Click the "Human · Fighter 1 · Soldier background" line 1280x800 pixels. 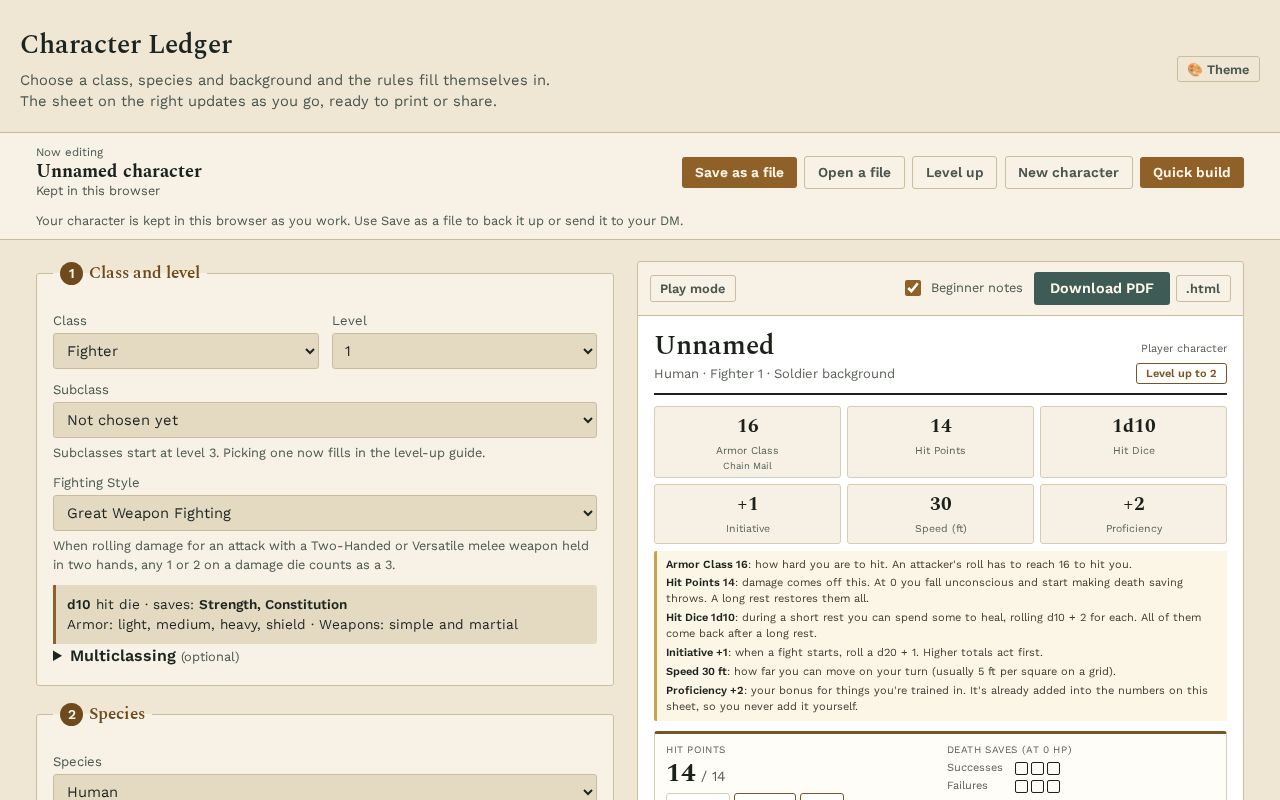[x=774, y=374]
